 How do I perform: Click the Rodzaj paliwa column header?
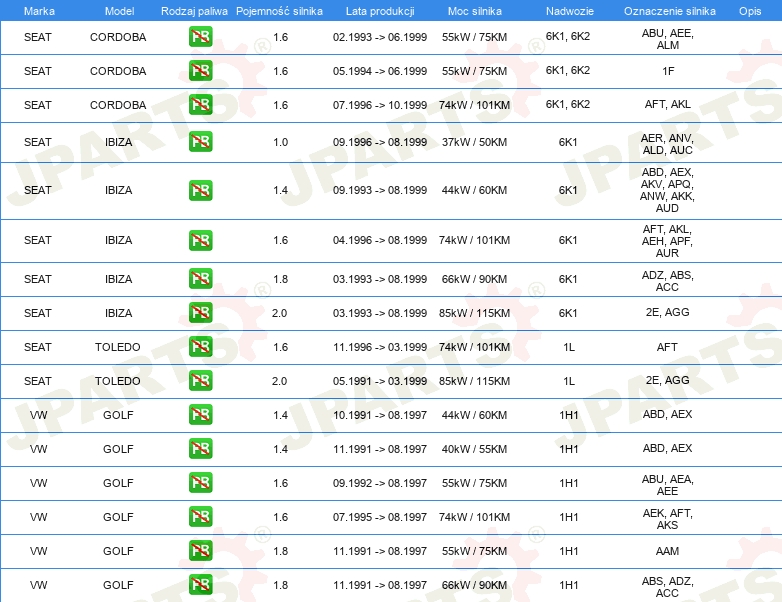coord(194,11)
